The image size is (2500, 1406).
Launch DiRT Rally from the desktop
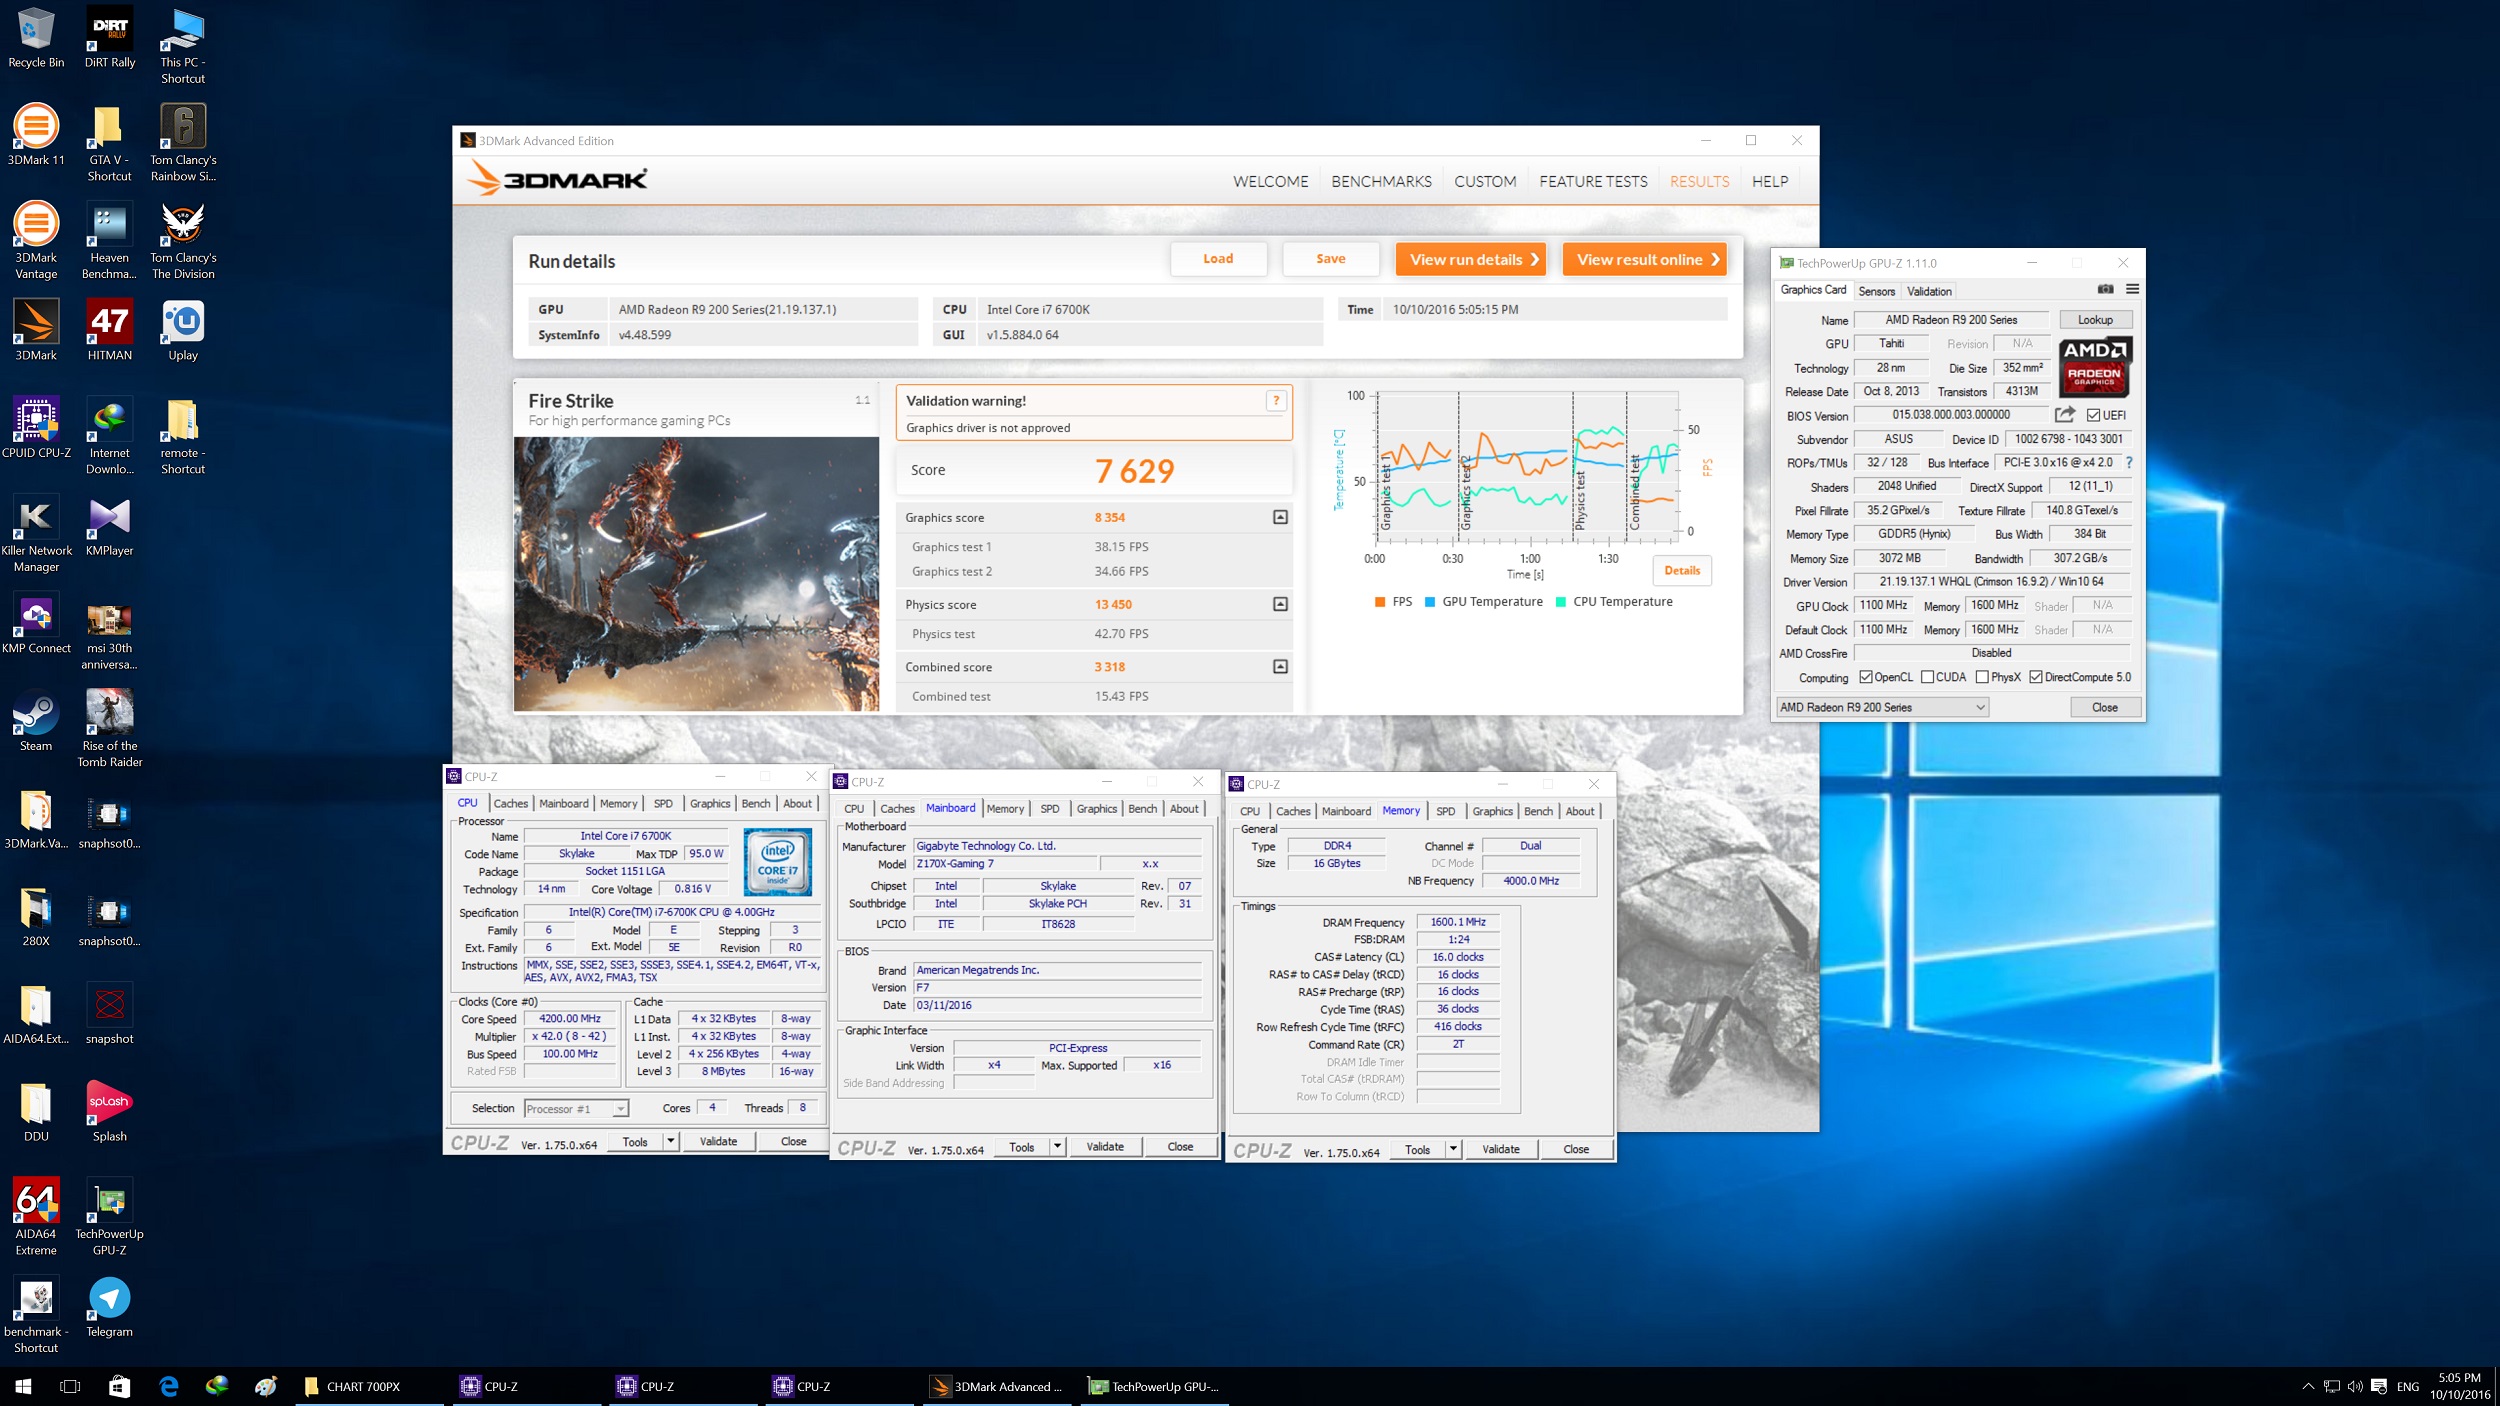(x=110, y=38)
